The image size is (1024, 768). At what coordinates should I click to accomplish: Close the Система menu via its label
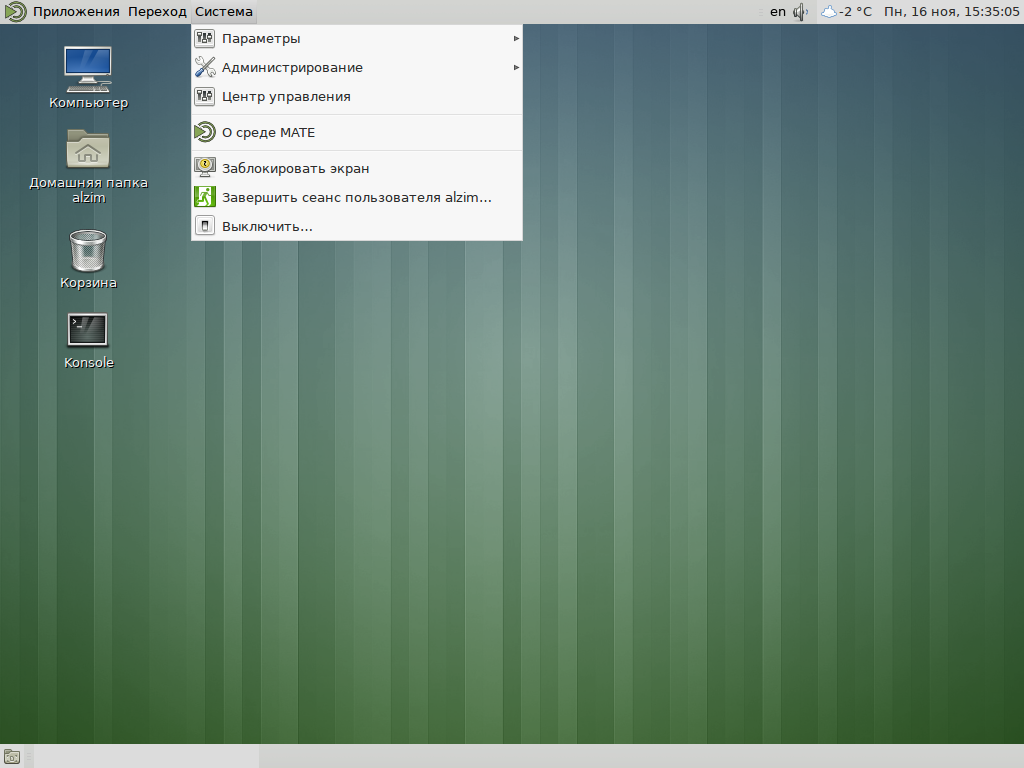click(224, 12)
